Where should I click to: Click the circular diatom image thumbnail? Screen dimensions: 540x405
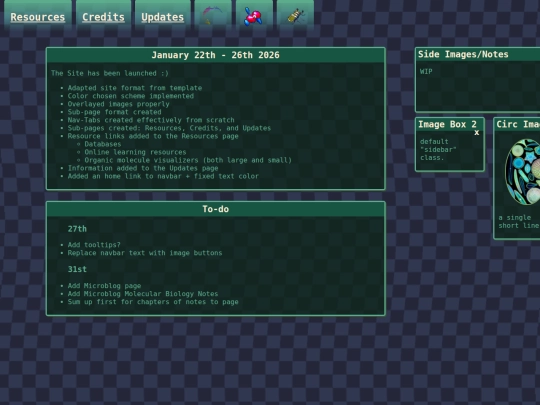(x=523, y=172)
